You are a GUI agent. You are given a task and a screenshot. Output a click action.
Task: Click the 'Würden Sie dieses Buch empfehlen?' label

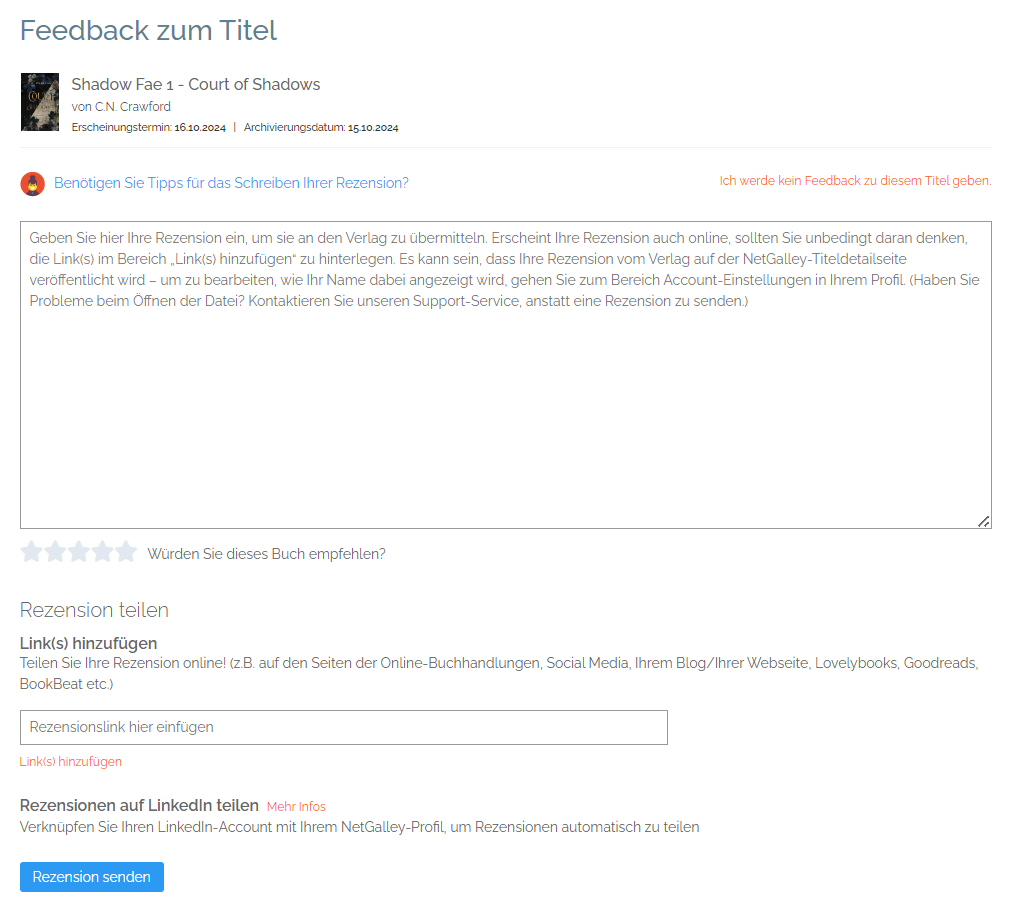coord(266,554)
